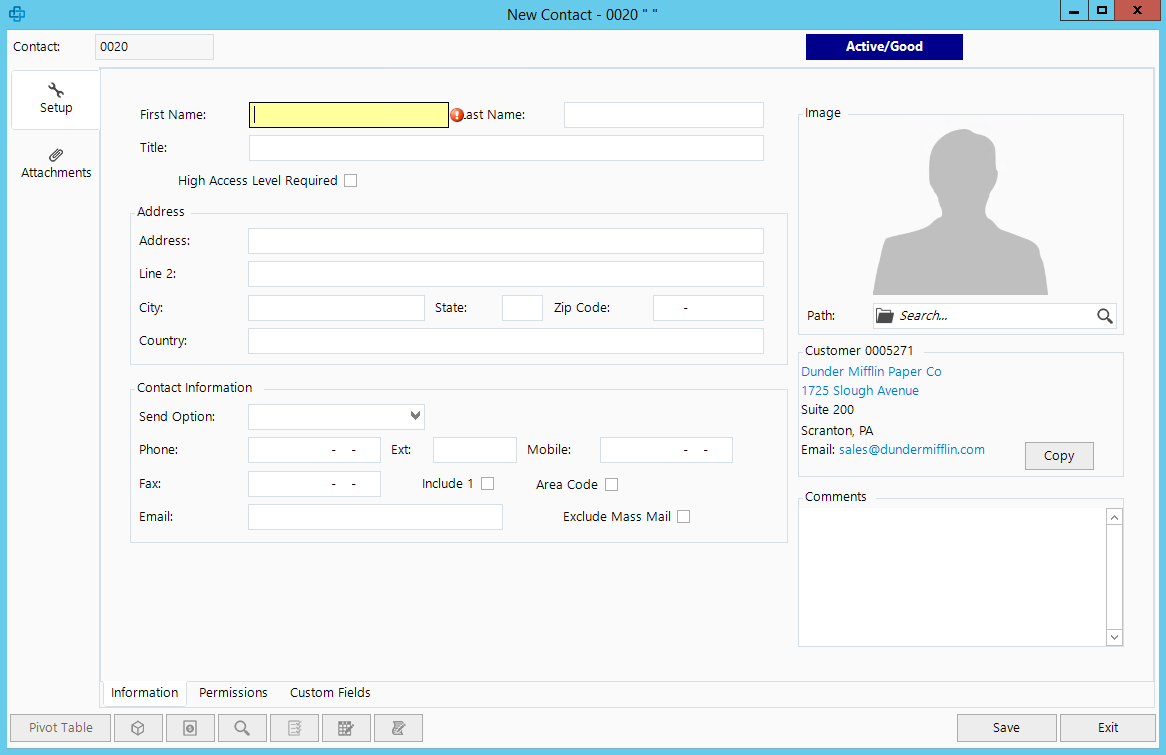The height and width of the screenshot is (755, 1166).
Task: Click the checklist icon in the bottom toolbar
Action: pos(294,728)
